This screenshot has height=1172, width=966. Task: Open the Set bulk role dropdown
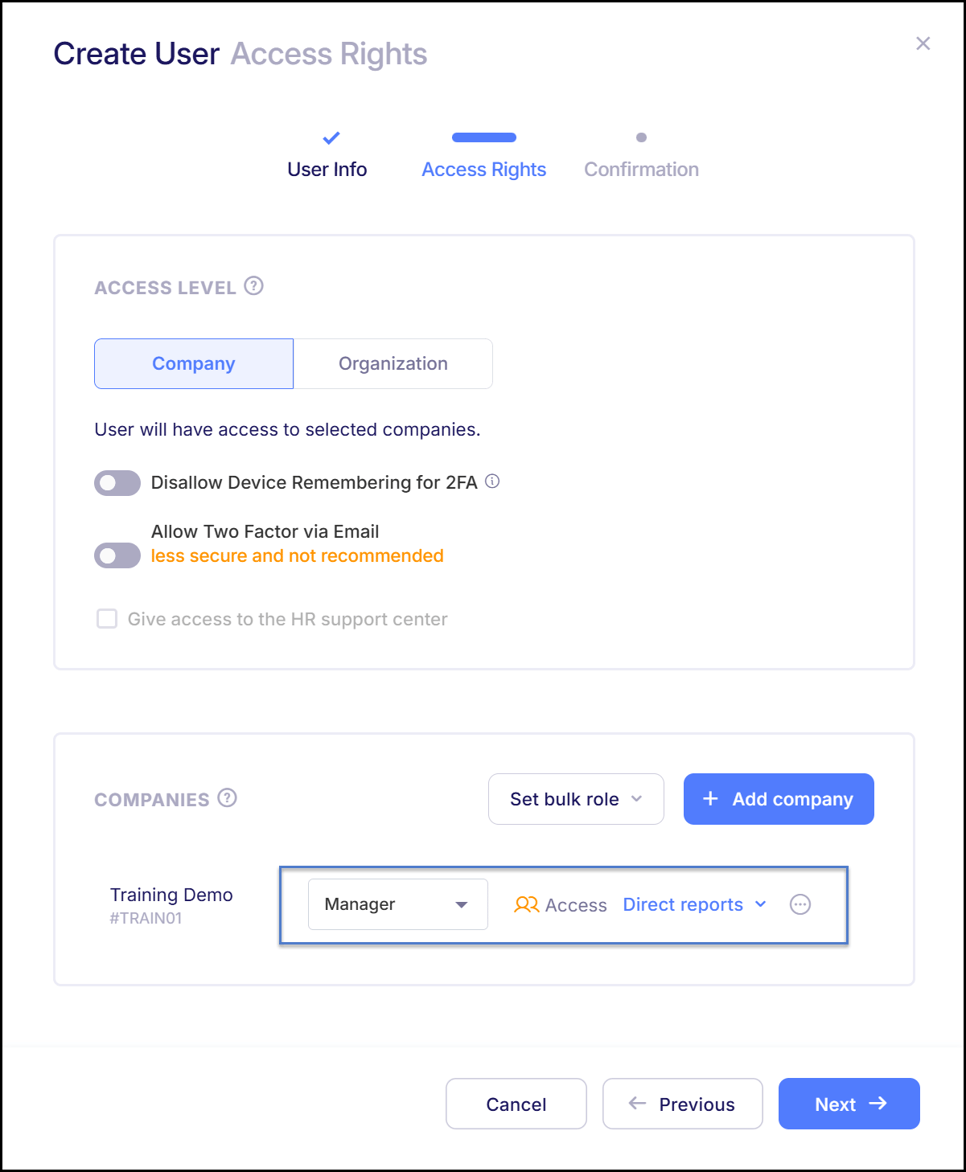click(576, 798)
